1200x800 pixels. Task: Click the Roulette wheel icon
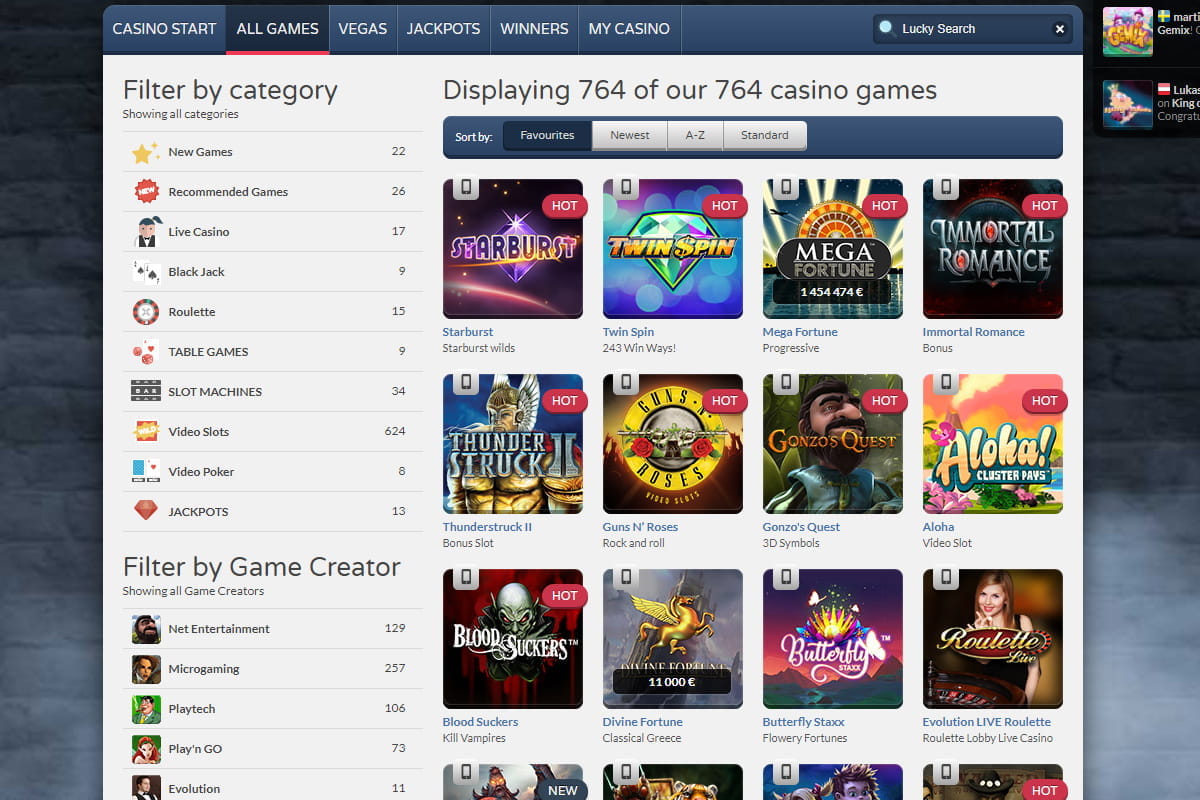click(x=146, y=312)
